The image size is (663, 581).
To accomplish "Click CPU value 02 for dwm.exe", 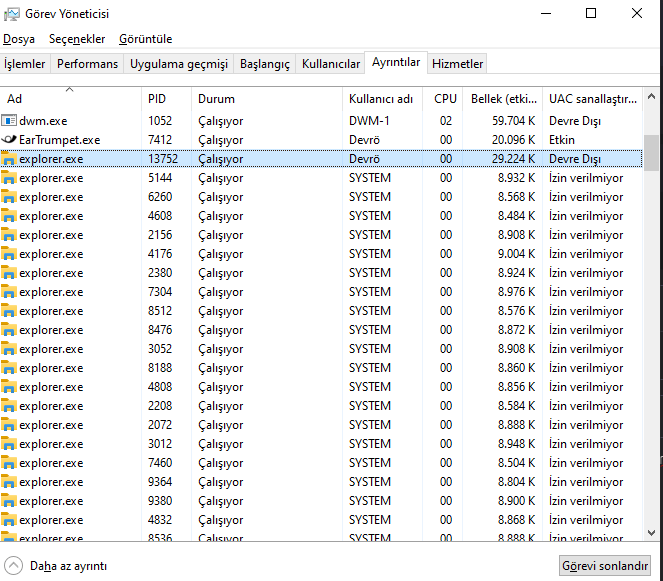I will (446, 121).
